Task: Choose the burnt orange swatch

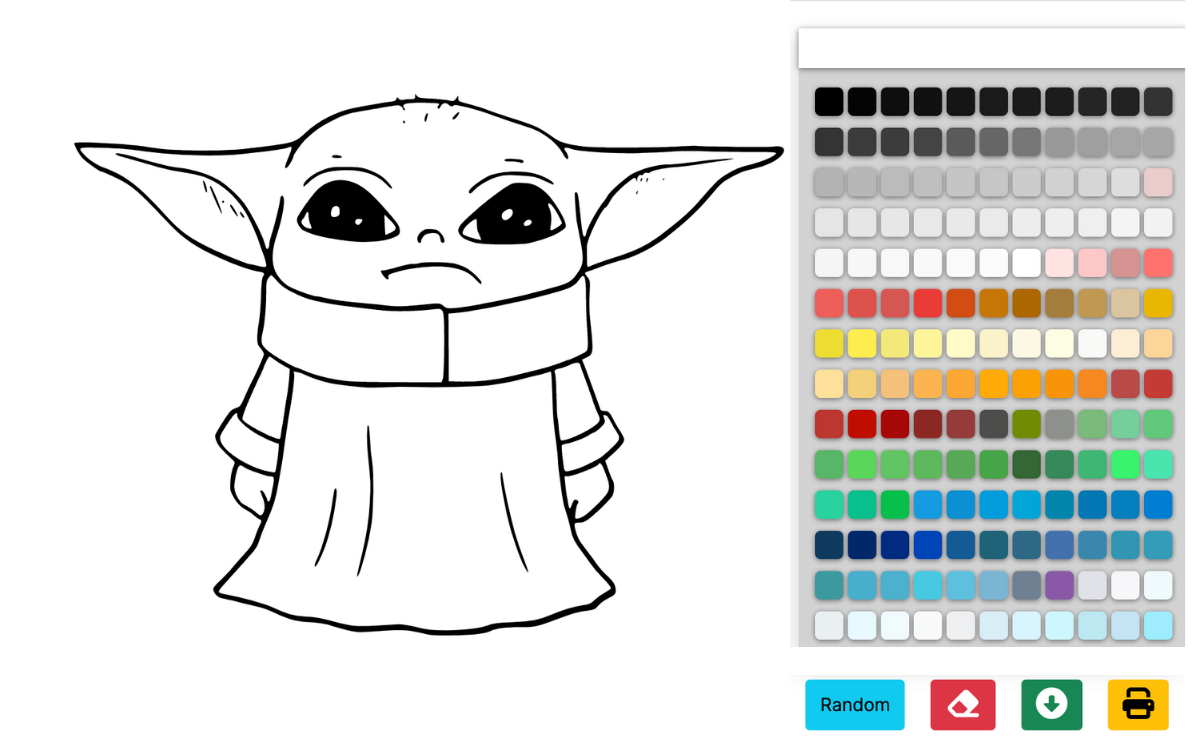Action: 960,303
